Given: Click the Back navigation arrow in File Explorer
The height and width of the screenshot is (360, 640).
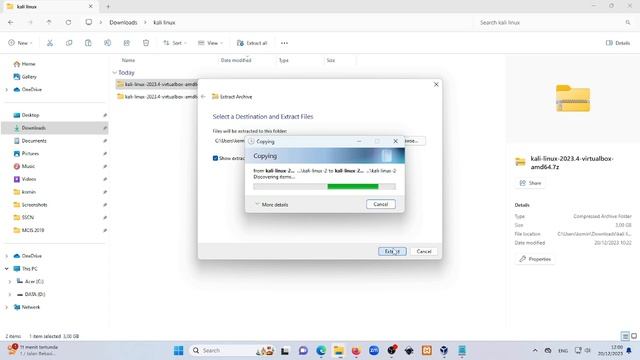Looking at the screenshot, I should [11, 22].
